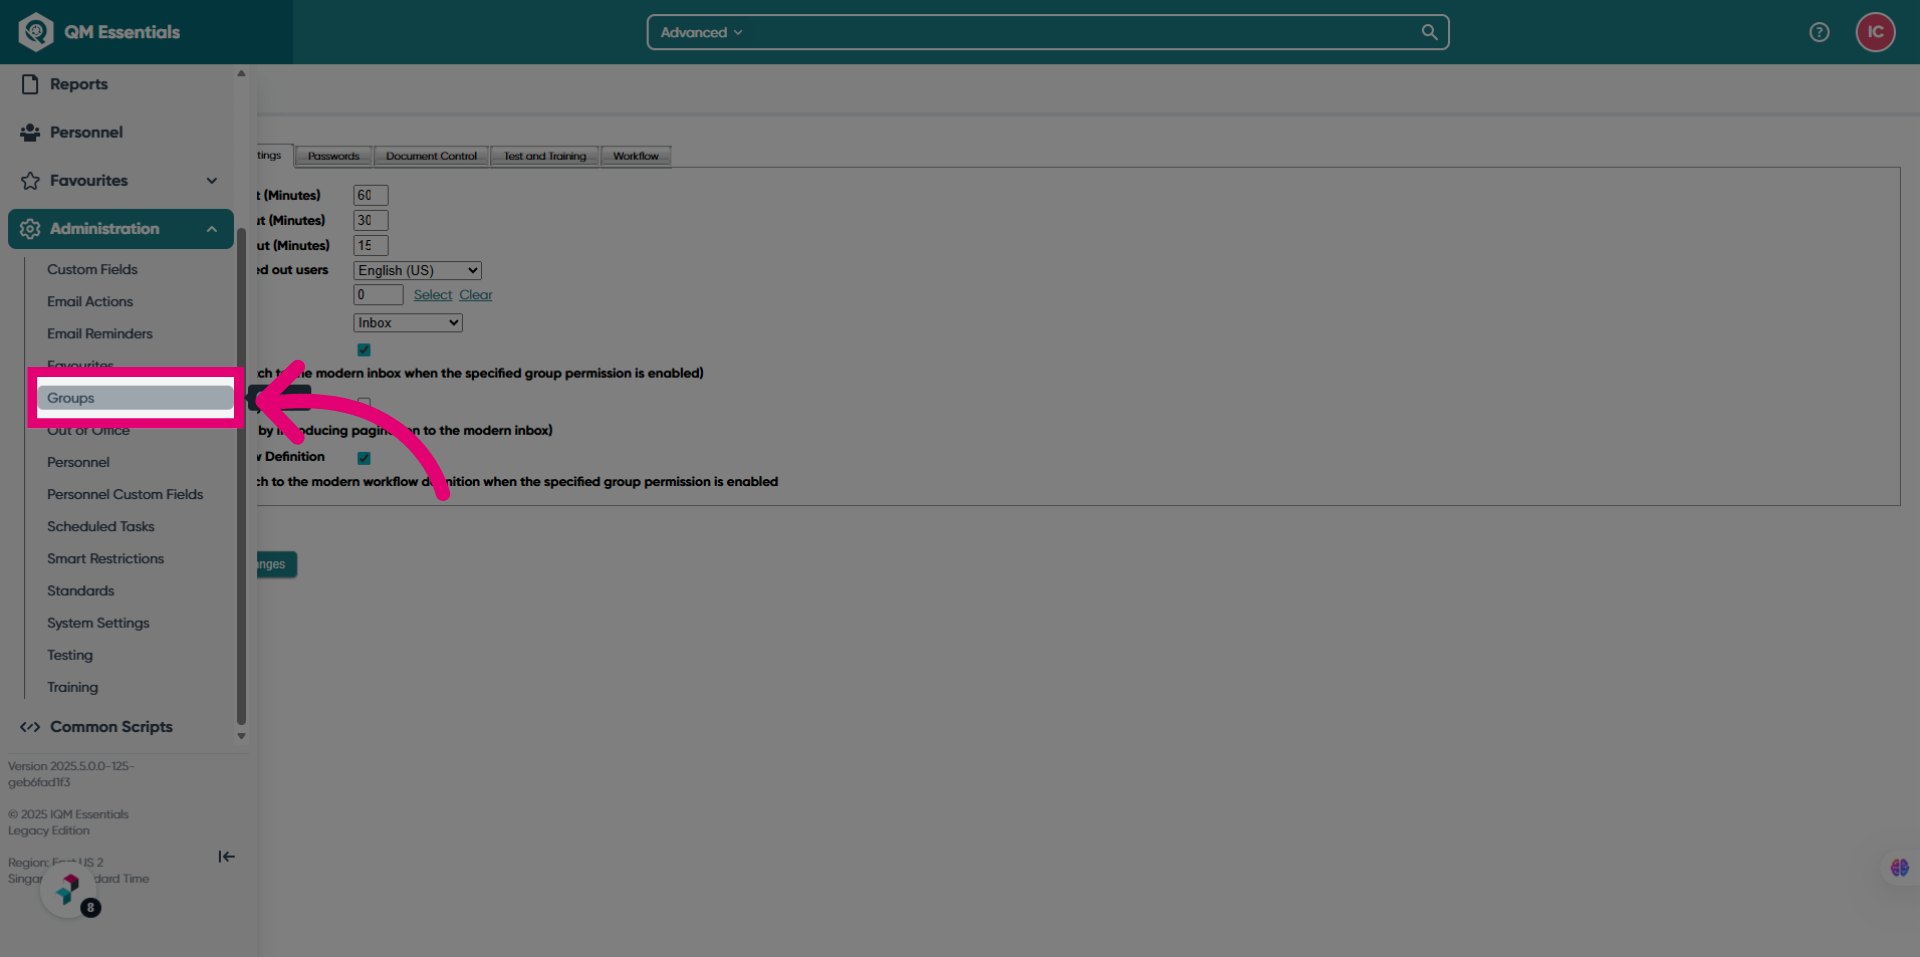The height and width of the screenshot is (957, 1920).
Task: Click the QM Essentials logo icon
Action: point(36,32)
